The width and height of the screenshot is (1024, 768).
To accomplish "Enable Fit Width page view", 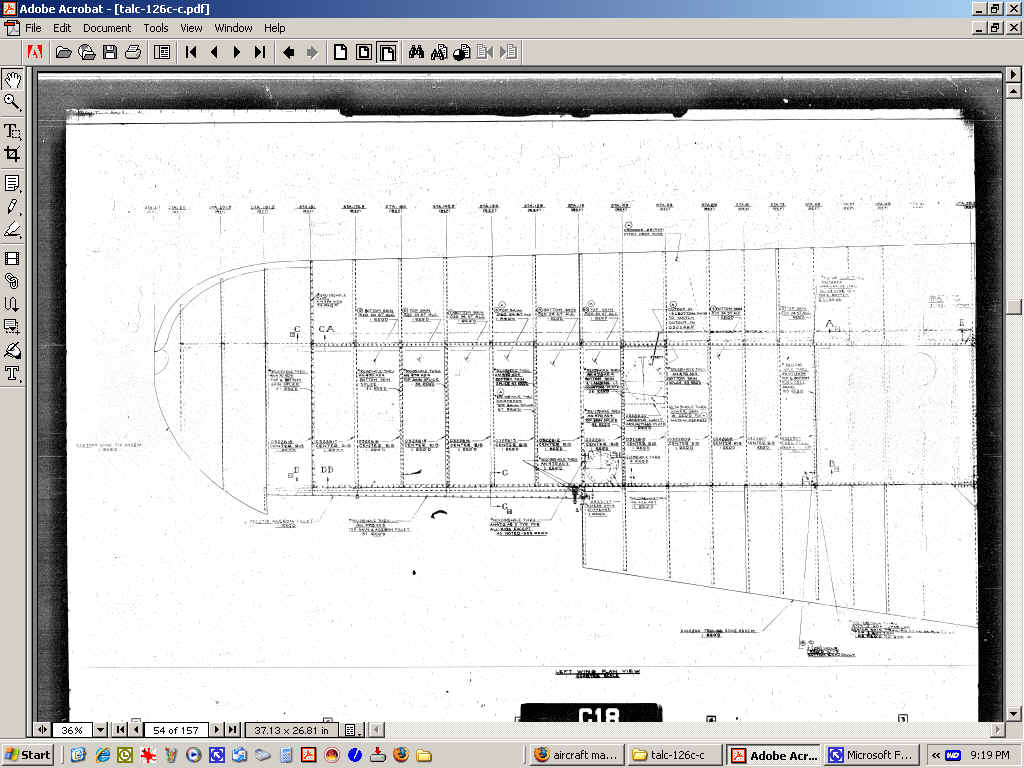I will coord(386,52).
